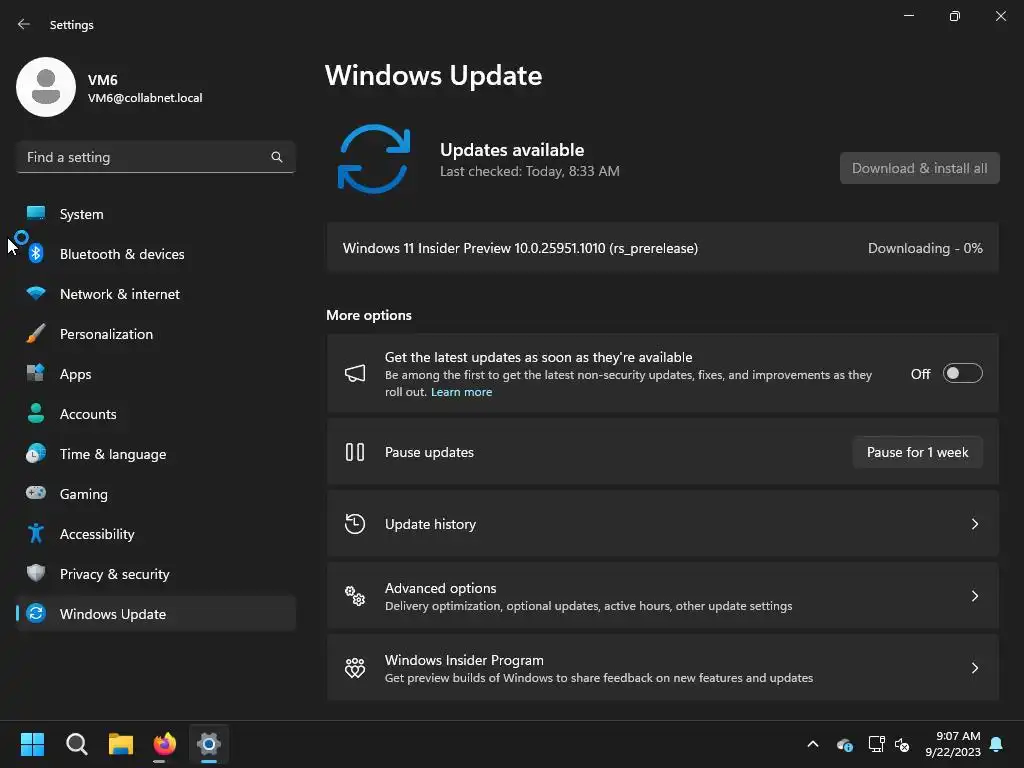The height and width of the screenshot is (768, 1024).
Task: Open Advanced options chevron arrow
Action: (974, 596)
